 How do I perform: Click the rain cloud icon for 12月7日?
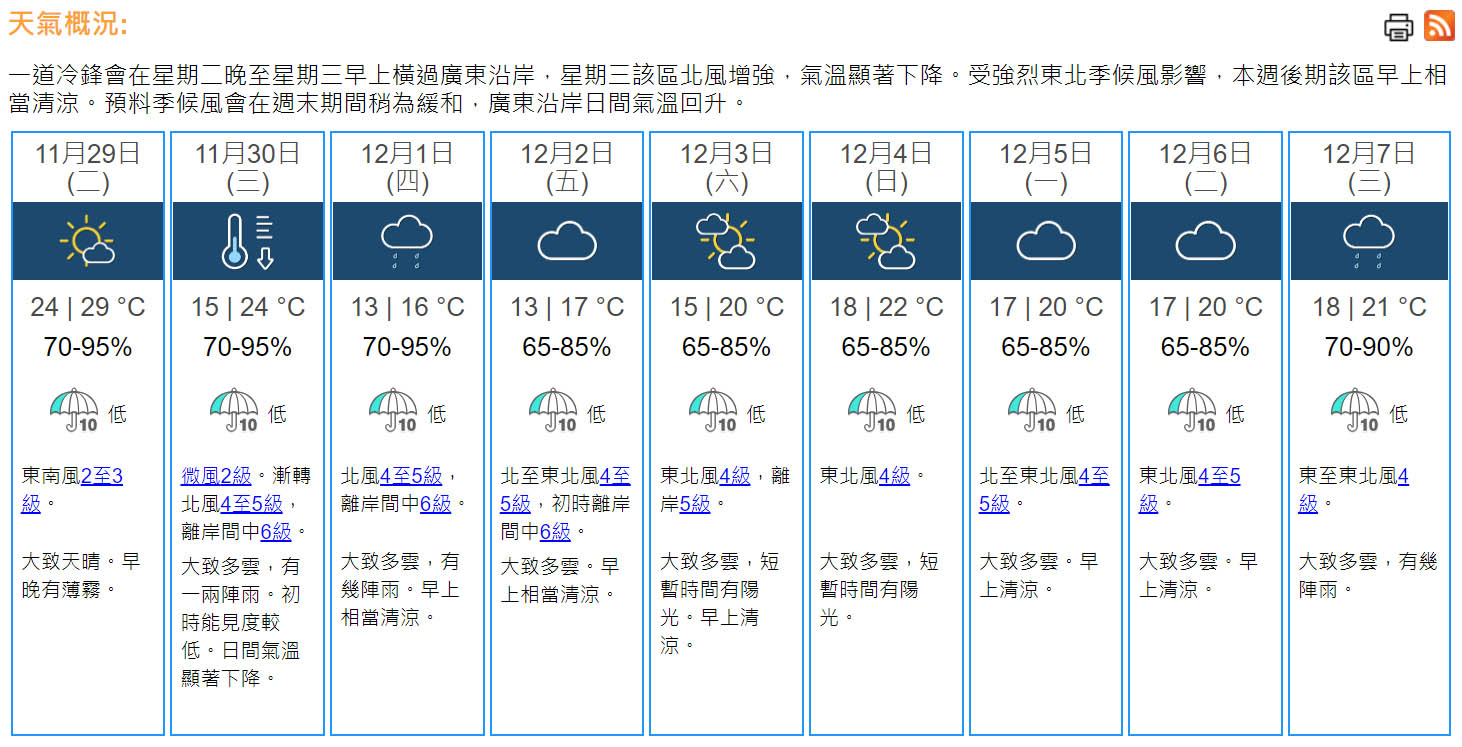(x=1368, y=241)
